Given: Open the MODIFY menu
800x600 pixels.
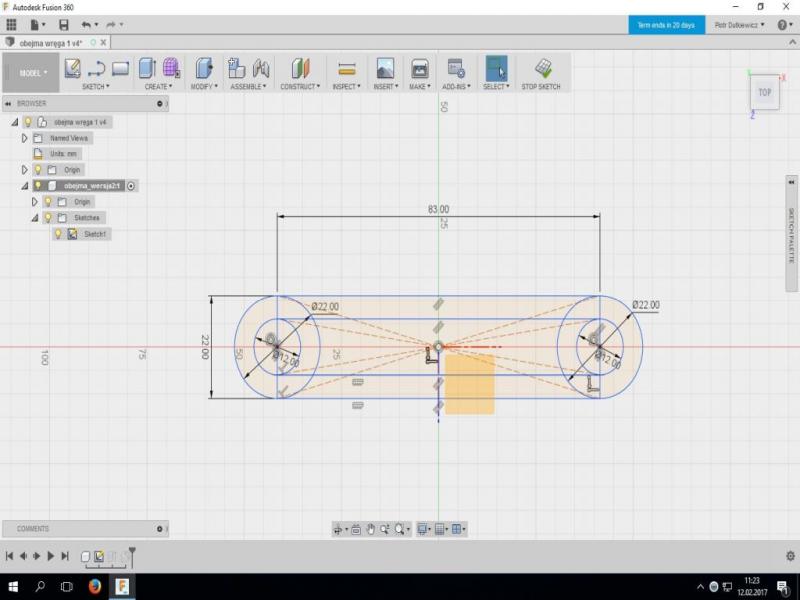Looking at the screenshot, I should point(204,87).
